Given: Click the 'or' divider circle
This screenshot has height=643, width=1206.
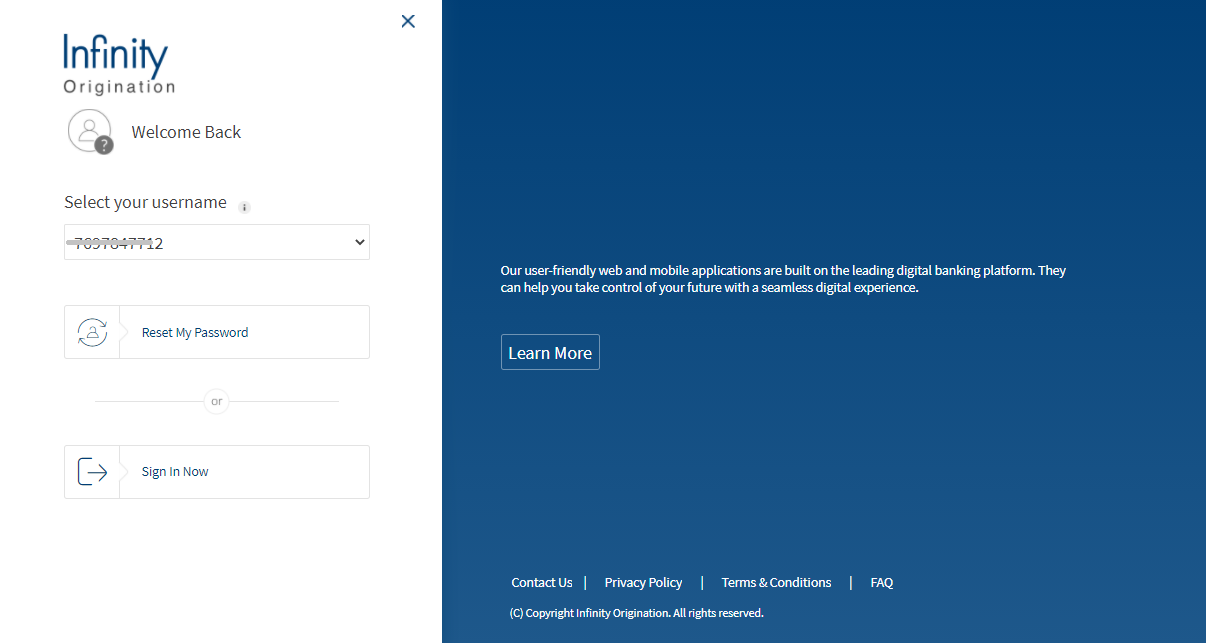Looking at the screenshot, I should (x=217, y=402).
